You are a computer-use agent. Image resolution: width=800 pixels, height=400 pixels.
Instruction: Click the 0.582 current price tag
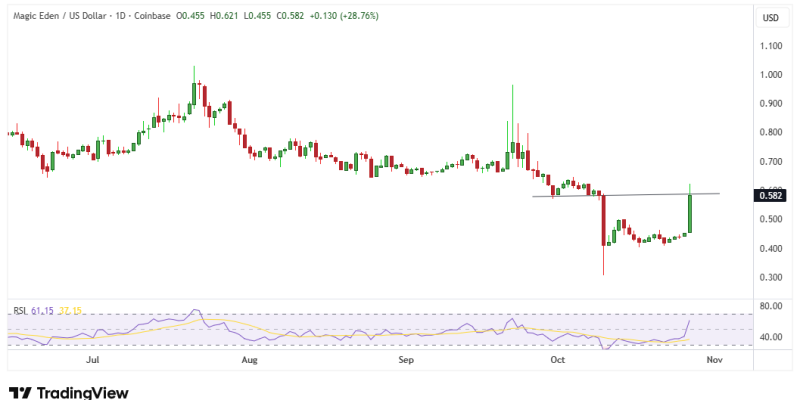(770, 195)
